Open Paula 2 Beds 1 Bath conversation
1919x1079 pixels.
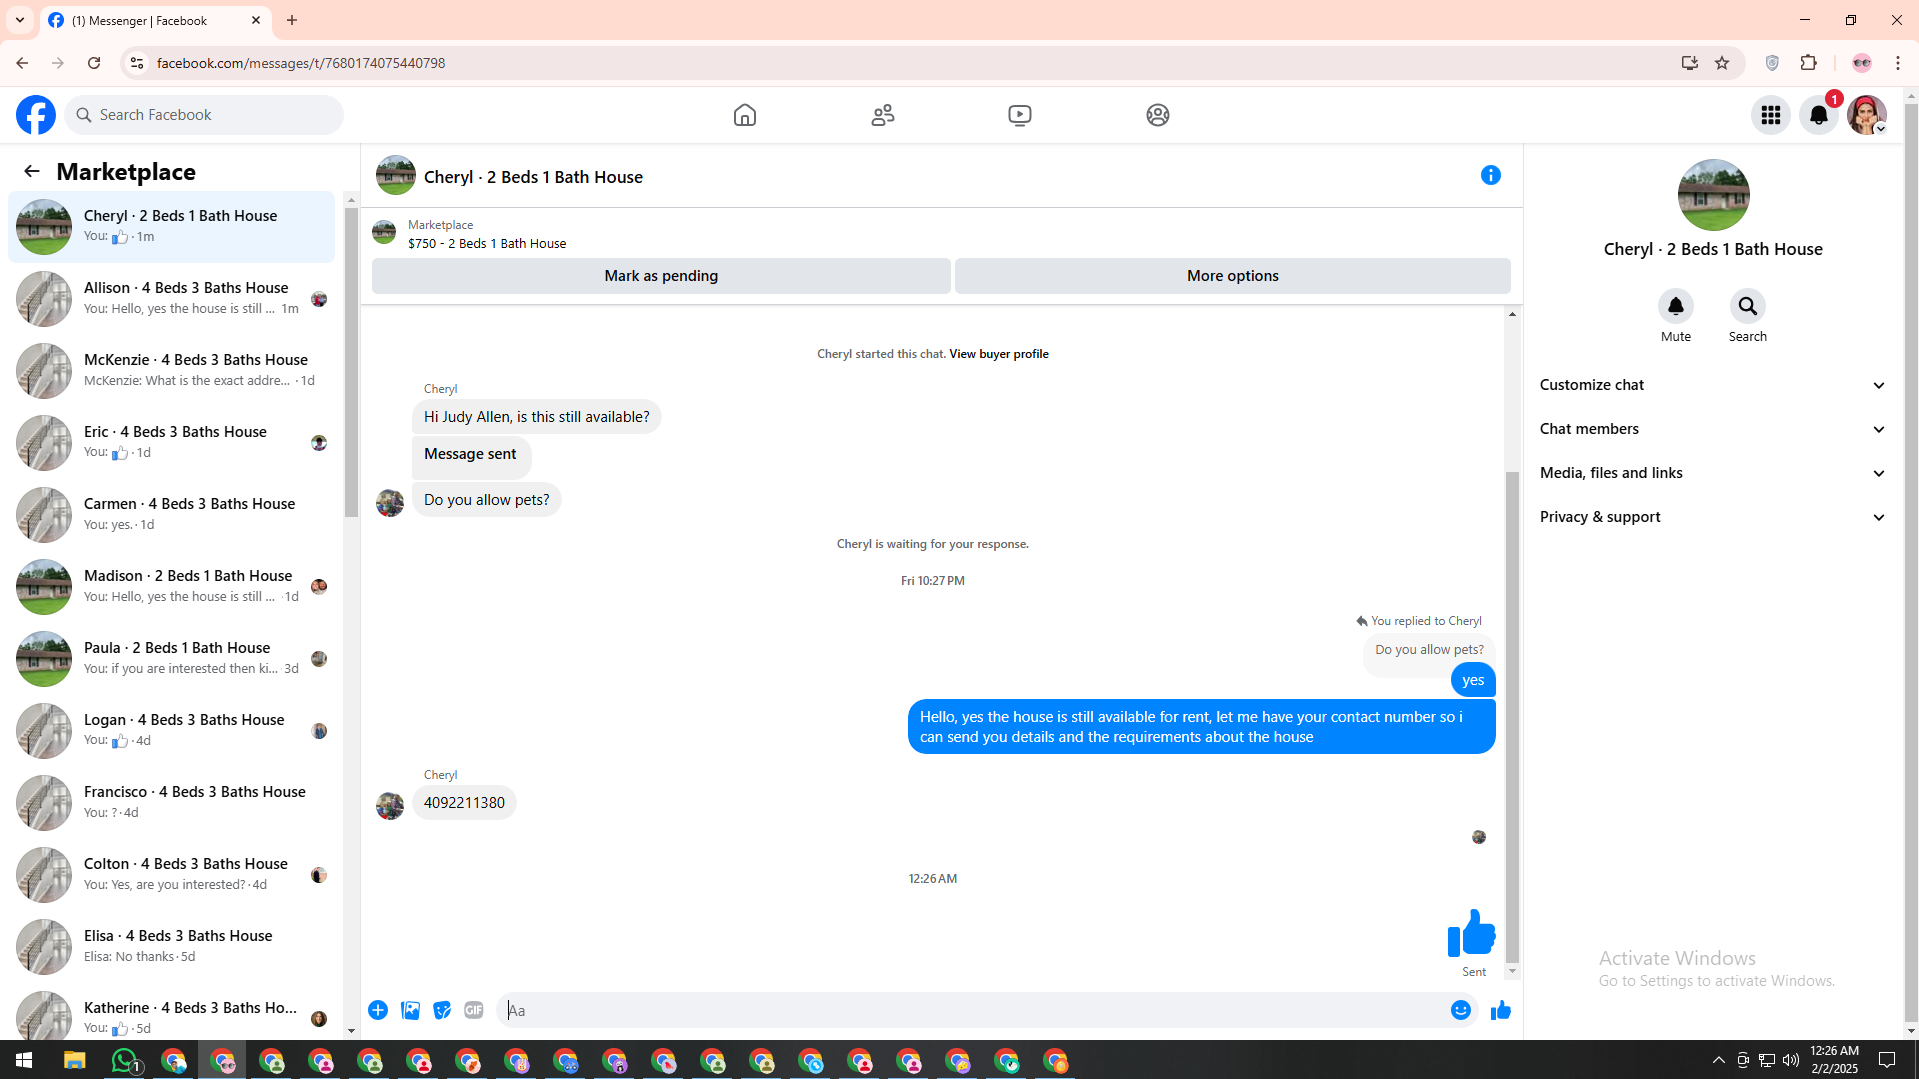click(172, 658)
